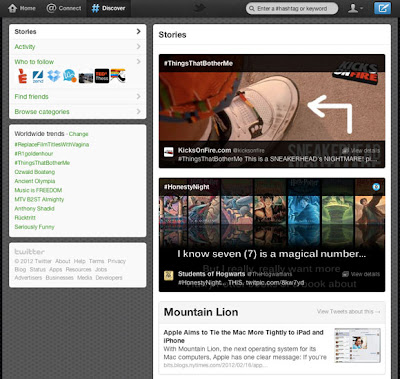Open the Rücktritt trend

coord(25,218)
